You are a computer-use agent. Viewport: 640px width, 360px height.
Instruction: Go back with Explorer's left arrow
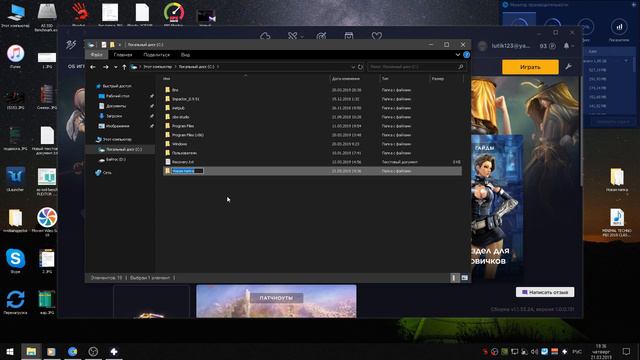93,67
